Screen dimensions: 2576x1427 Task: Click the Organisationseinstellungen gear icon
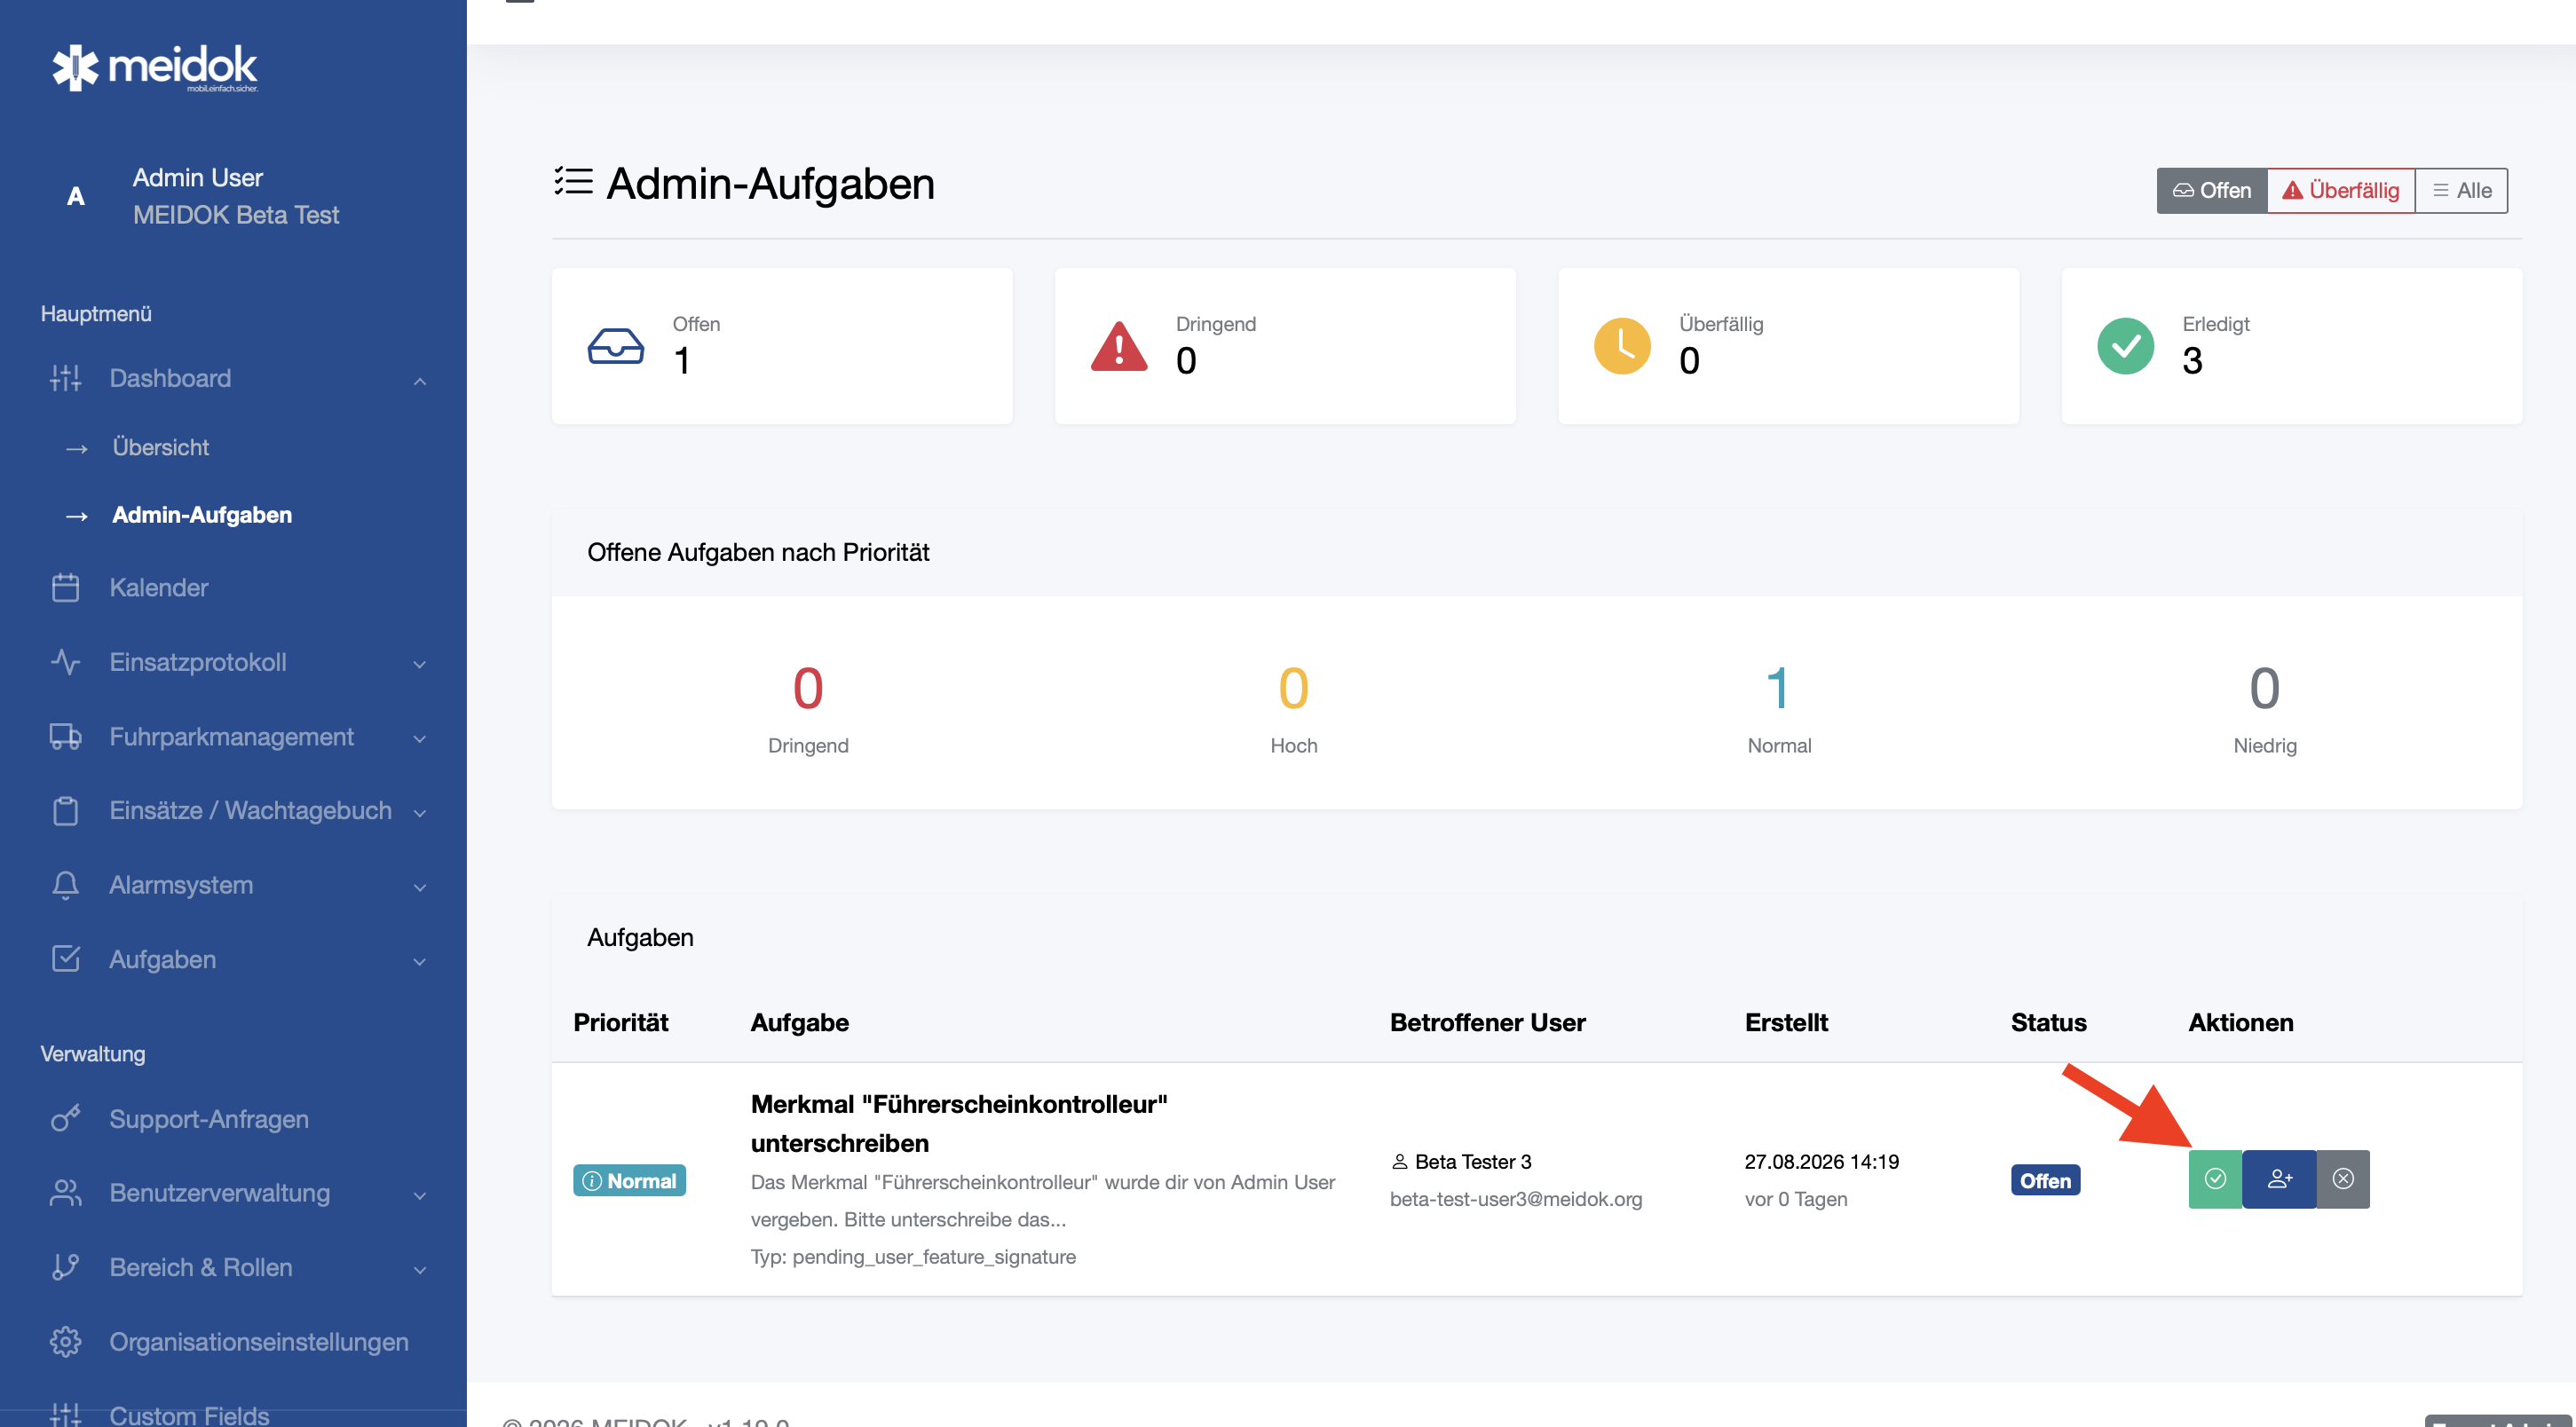coord(65,1342)
